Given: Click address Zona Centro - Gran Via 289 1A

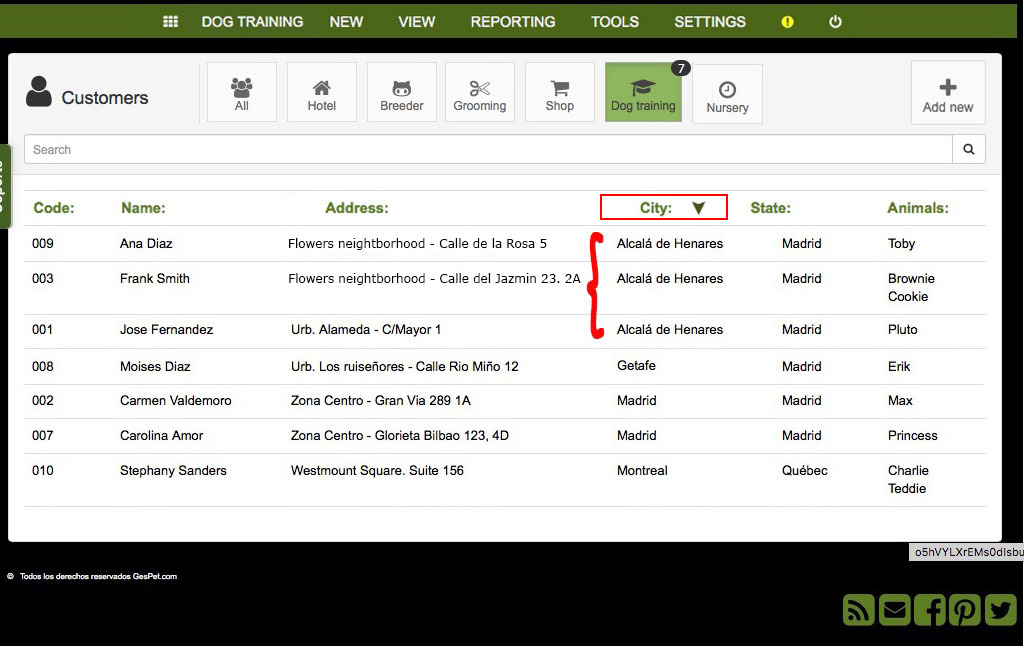Looking at the screenshot, I should pyautogui.click(x=380, y=400).
